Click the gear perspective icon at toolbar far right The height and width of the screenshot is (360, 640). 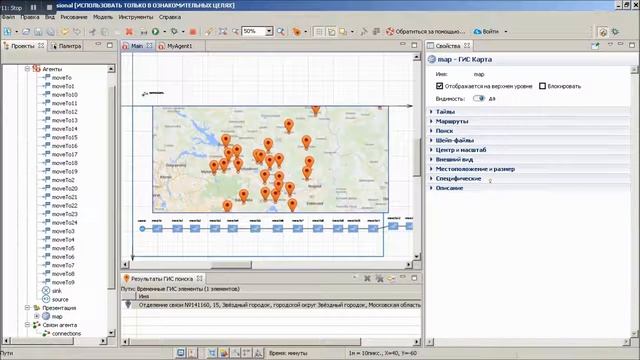pos(616,31)
